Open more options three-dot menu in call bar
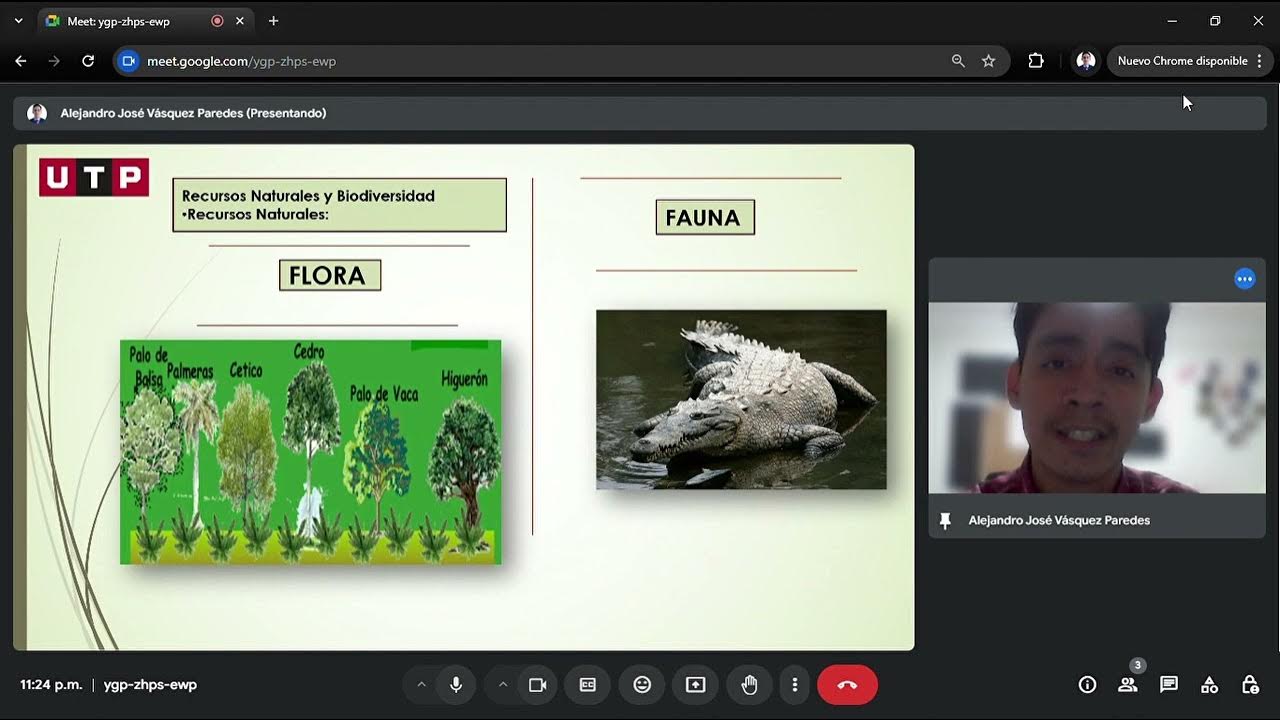The width and height of the screenshot is (1280, 720). (x=795, y=685)
